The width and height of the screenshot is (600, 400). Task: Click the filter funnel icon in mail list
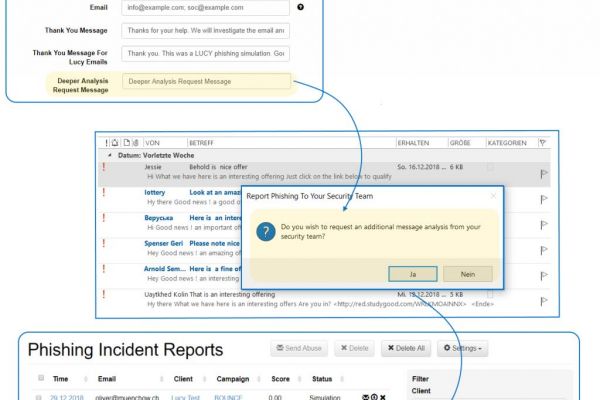coord(544,143)
